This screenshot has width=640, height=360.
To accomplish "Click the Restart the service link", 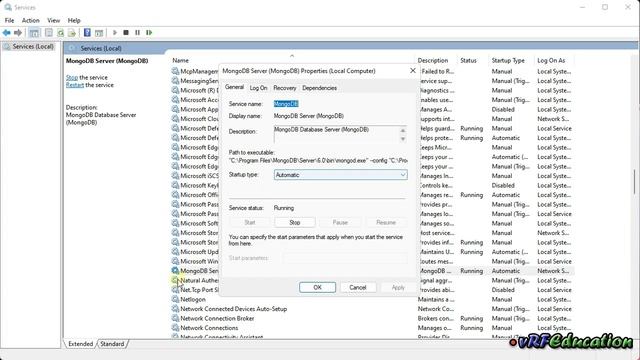I will tap(75, 85).
